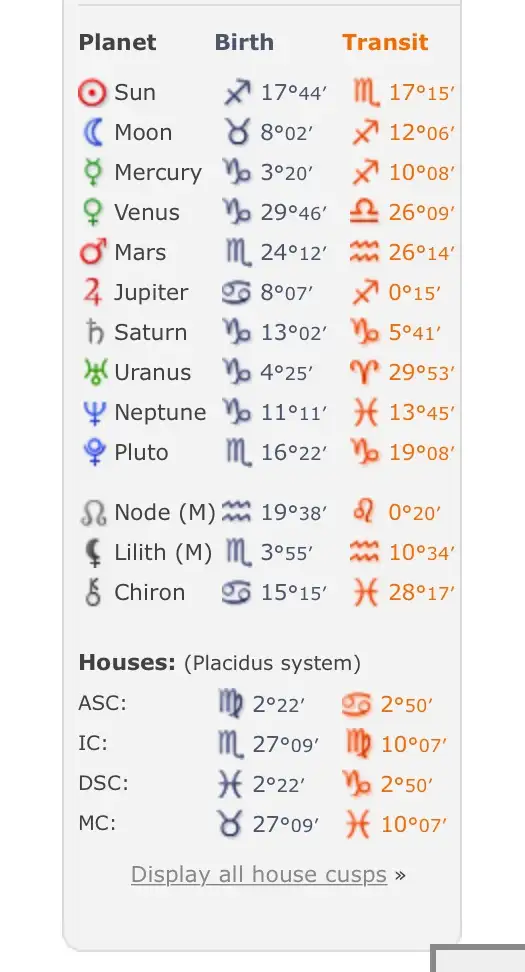Click the Jupiter glyph icon
525x972 pixels.
pos(93,292)
